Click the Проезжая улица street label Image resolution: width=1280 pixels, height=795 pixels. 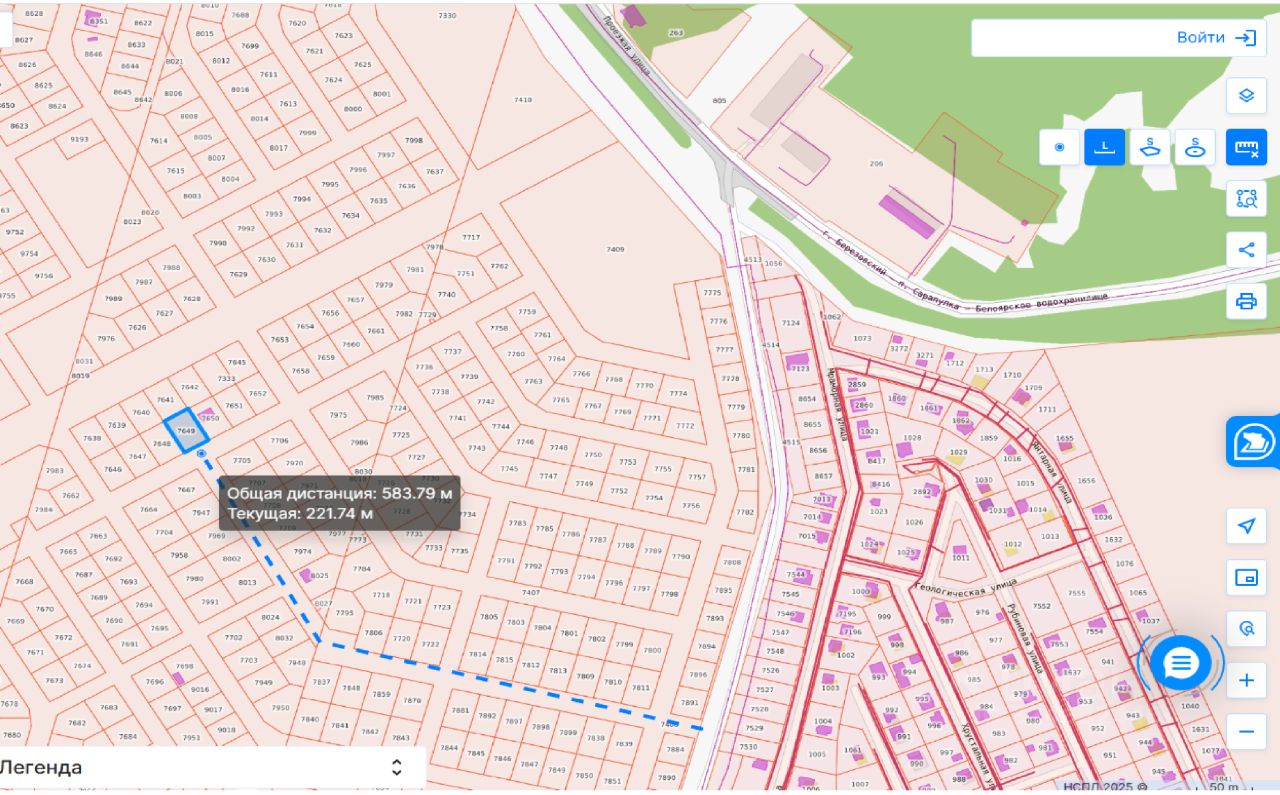(x=626, y=48)
